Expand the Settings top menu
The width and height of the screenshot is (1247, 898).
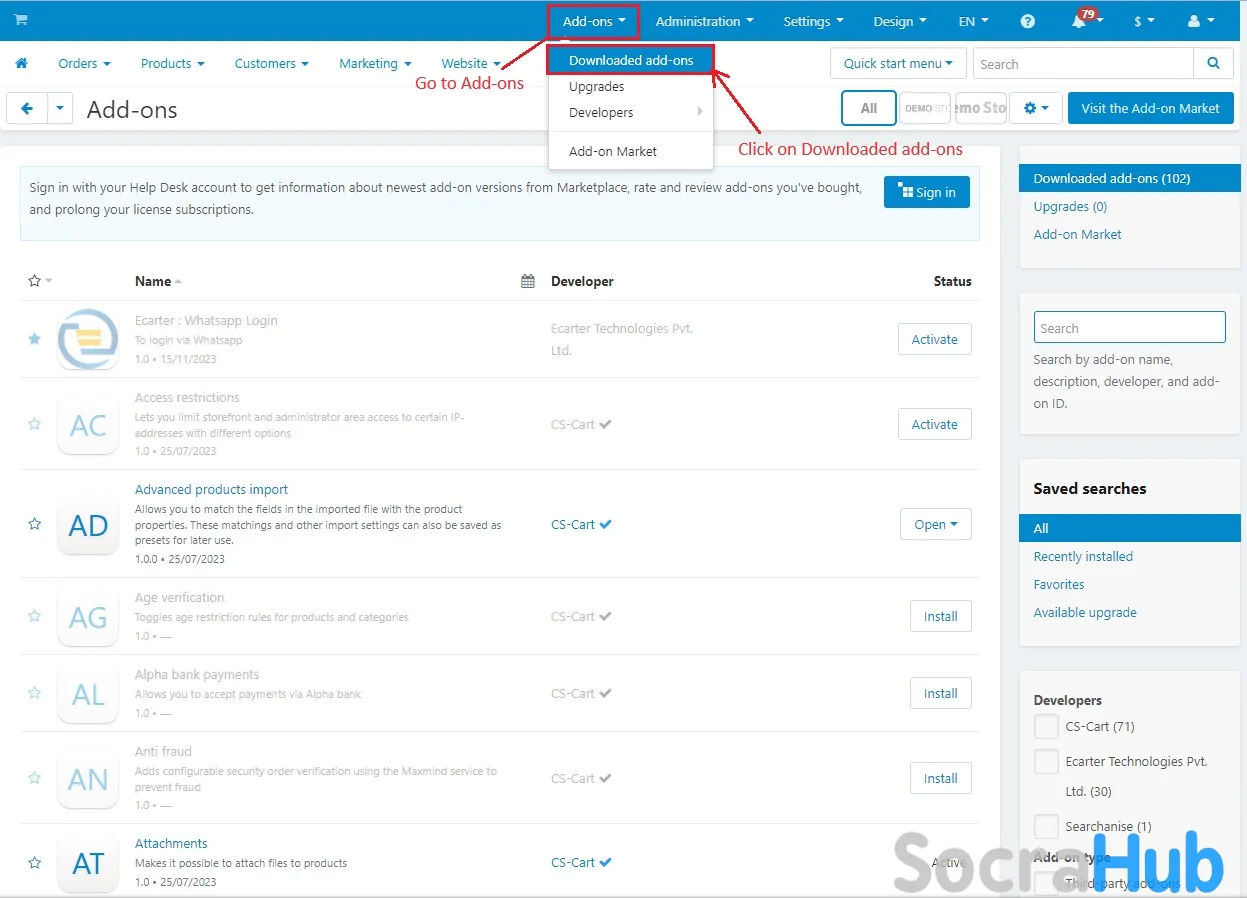pos(813,21)
